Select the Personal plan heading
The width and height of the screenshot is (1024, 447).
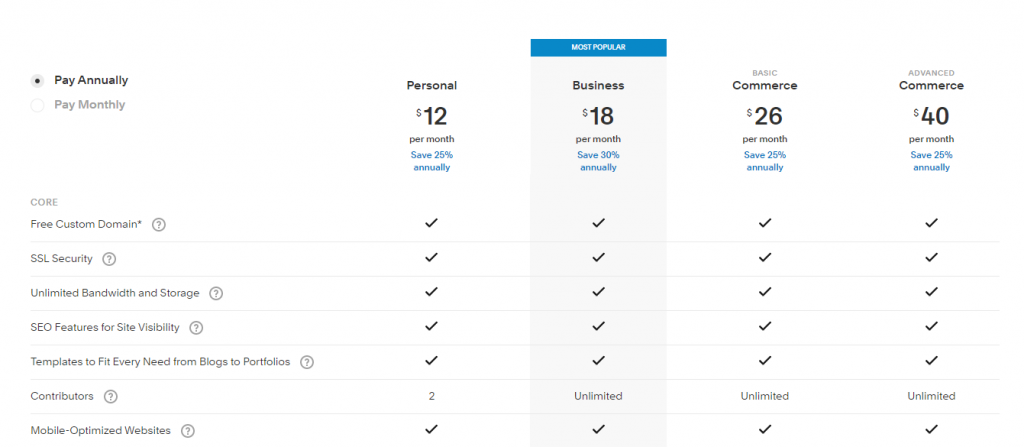(431, 86)
